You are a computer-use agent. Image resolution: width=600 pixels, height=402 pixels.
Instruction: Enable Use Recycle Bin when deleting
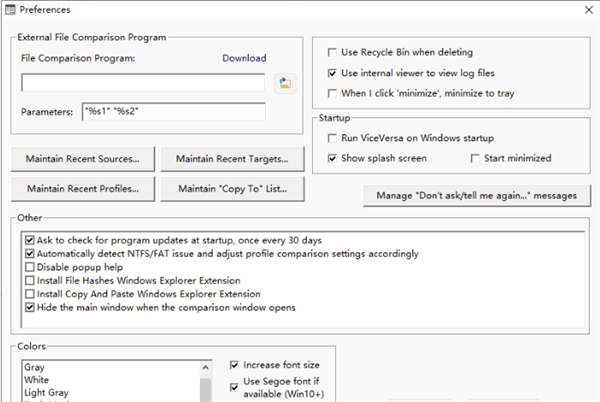click(332, 52)
